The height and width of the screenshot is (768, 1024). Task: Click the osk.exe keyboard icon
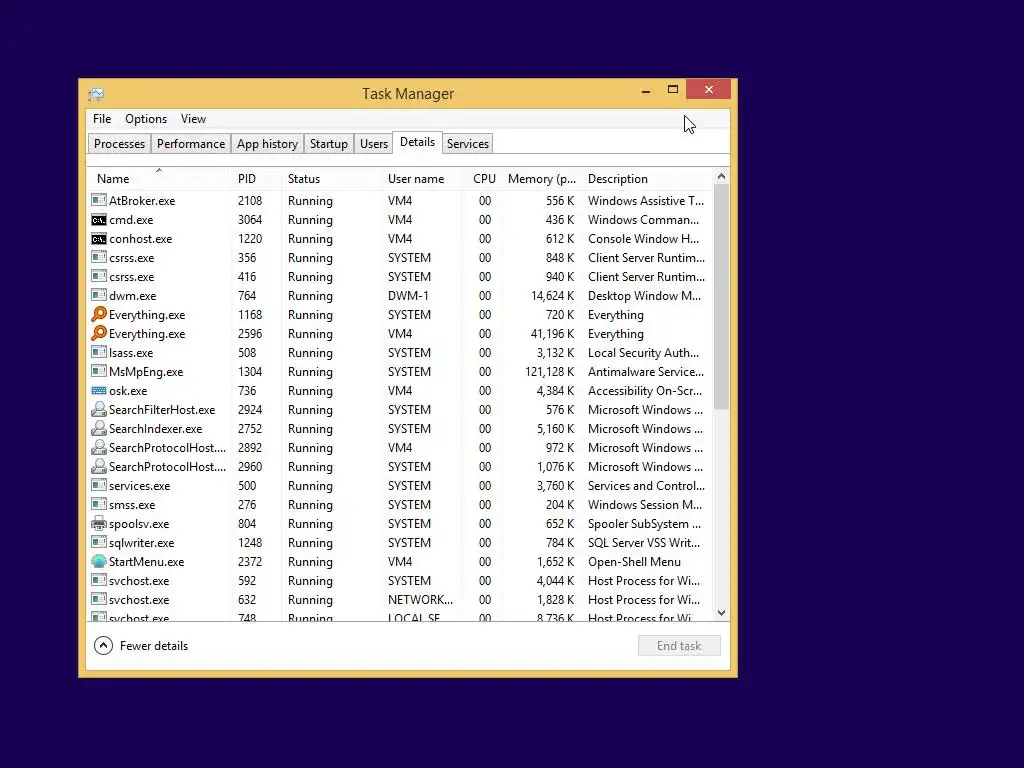[99, 391]
